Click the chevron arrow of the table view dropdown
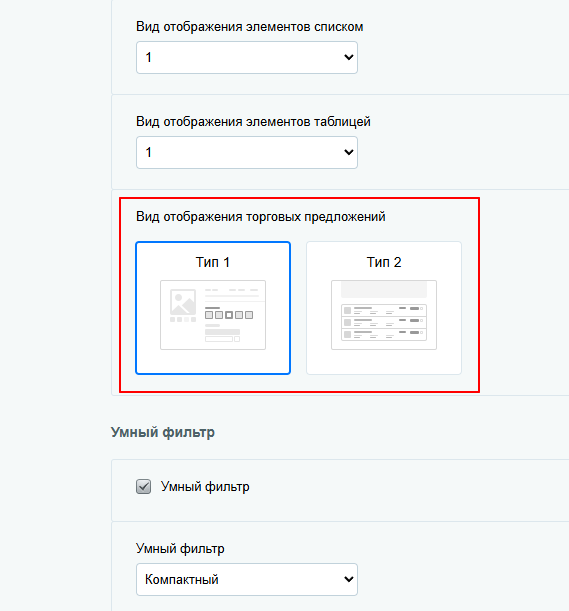The image size is (569, 611). pyautogui.click(x=348, y=152)
